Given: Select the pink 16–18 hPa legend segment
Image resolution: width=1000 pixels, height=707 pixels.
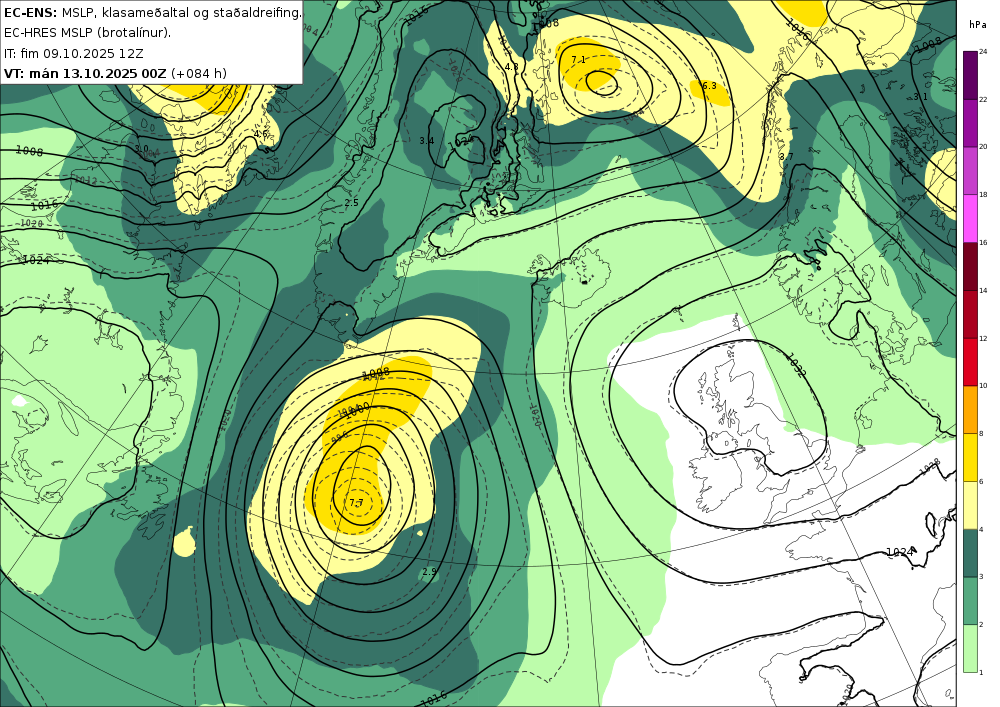Looking at the screenshot, I should pyautogui.click(x=971, y=217).
